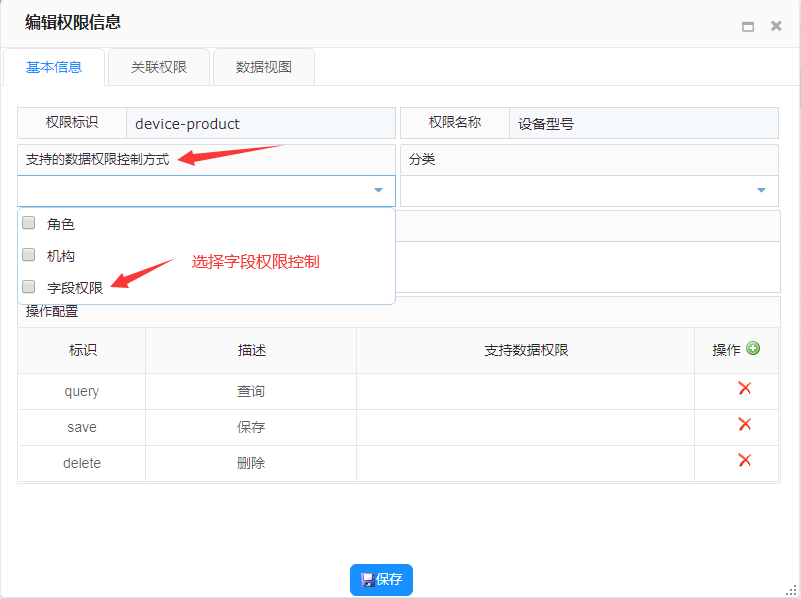This screenshot has height=599, width=801.
Task: Click the query identifier cell
Action: [82, 391]
